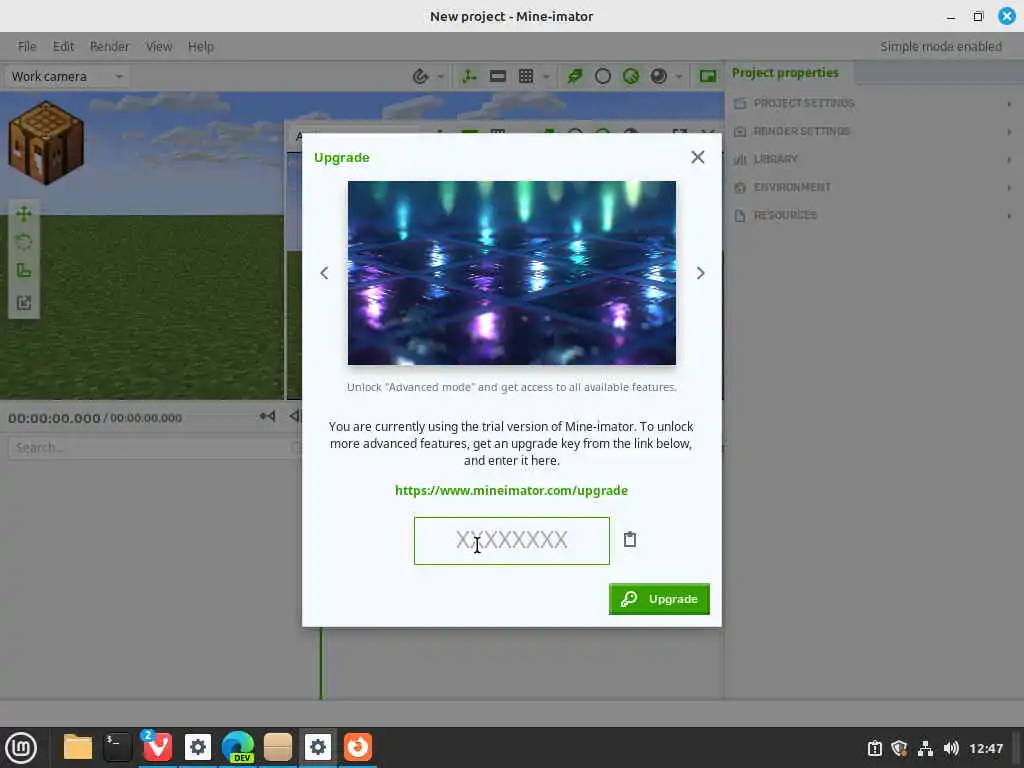Toggle the grid overlay icon
This screenshot has width=1024, height=768.
(x=526, y=76)
